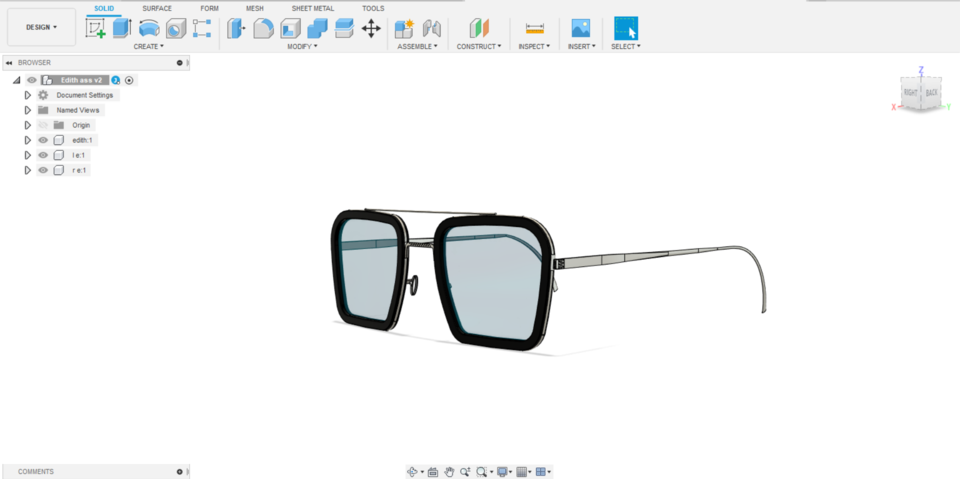Screen dimensions: 960x479
Task: Show the hidden Origin folder
Action: [x=43, y=125]
